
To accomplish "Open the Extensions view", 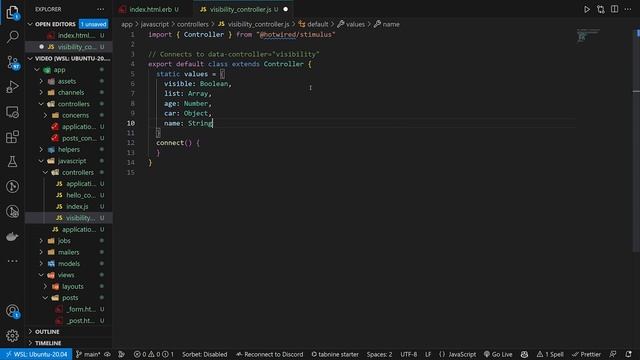I will 12,137.
